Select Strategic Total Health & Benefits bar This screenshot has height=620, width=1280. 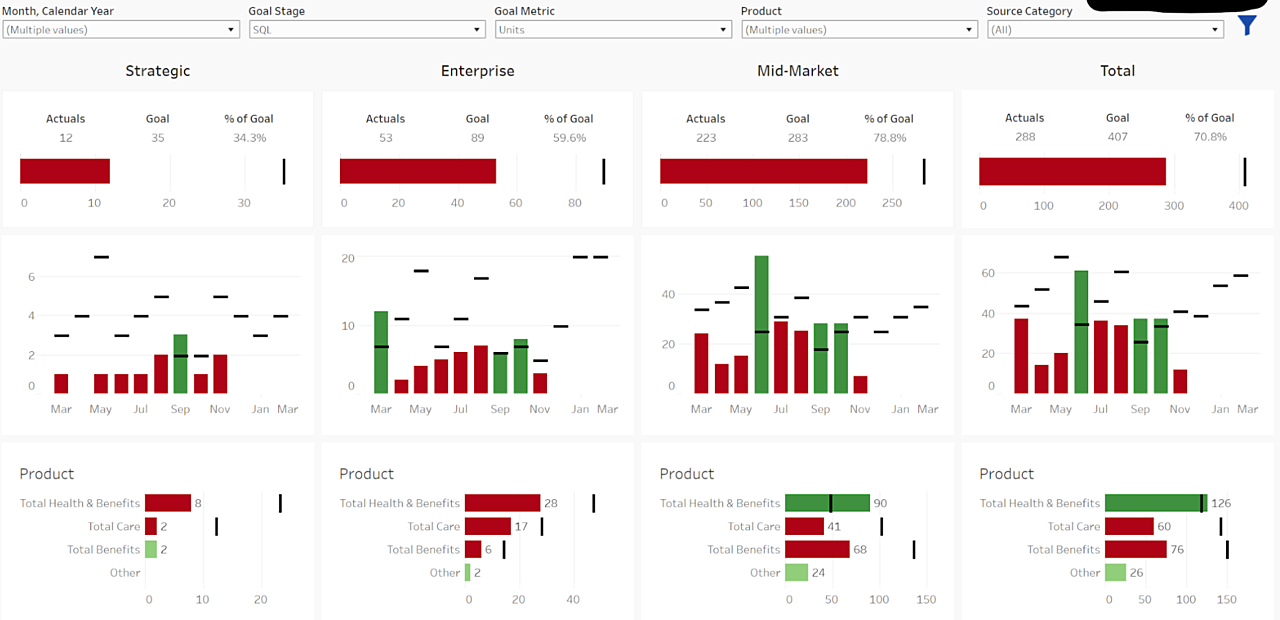point(168,503)
